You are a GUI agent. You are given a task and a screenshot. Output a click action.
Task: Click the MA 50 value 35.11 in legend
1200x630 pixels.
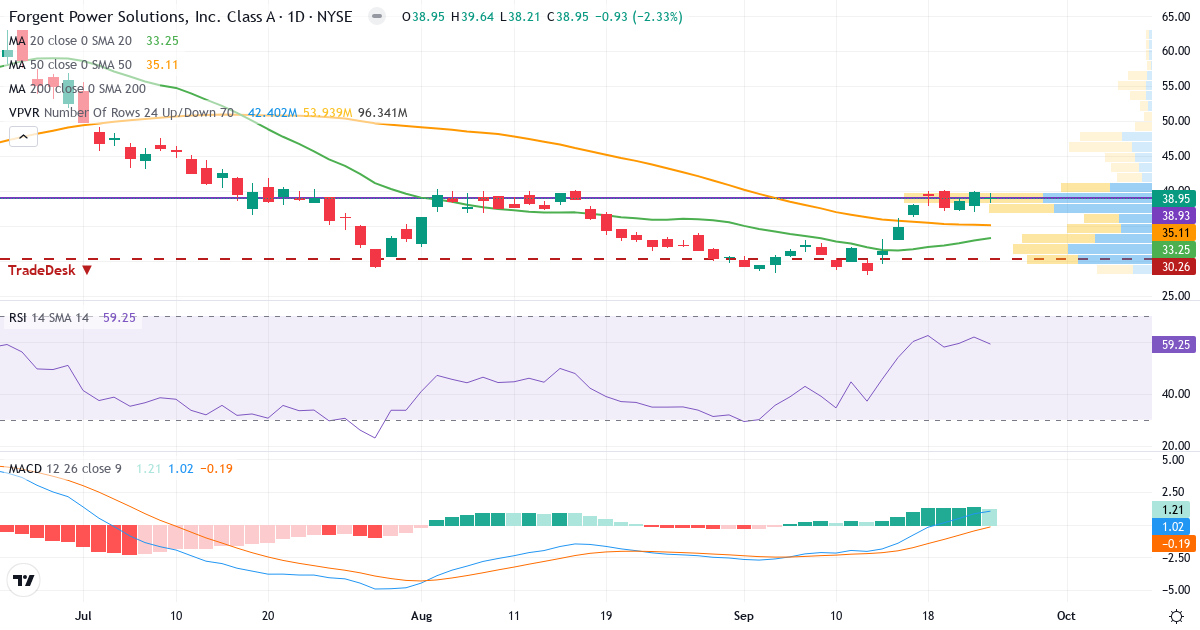point(162,65)
